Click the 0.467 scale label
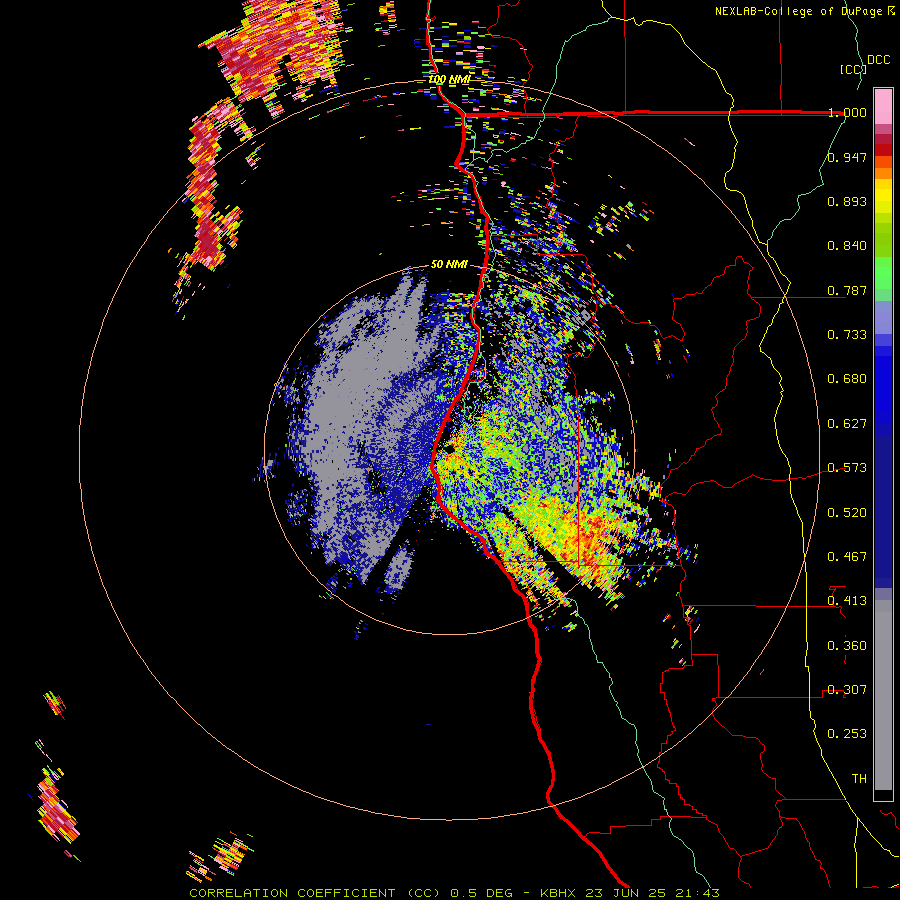This screenshot has width=900, height=900. click(847, 557)
